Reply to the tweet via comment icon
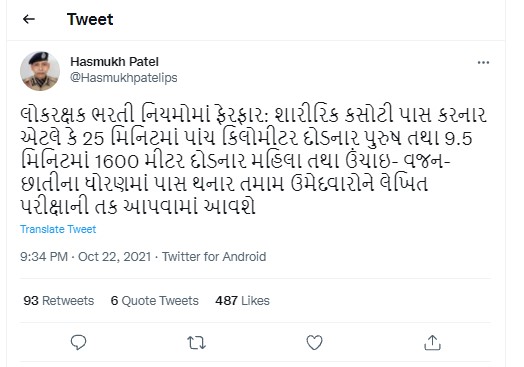Image resolution: width=524 pixels, height=367 pixels. (79, 343)
